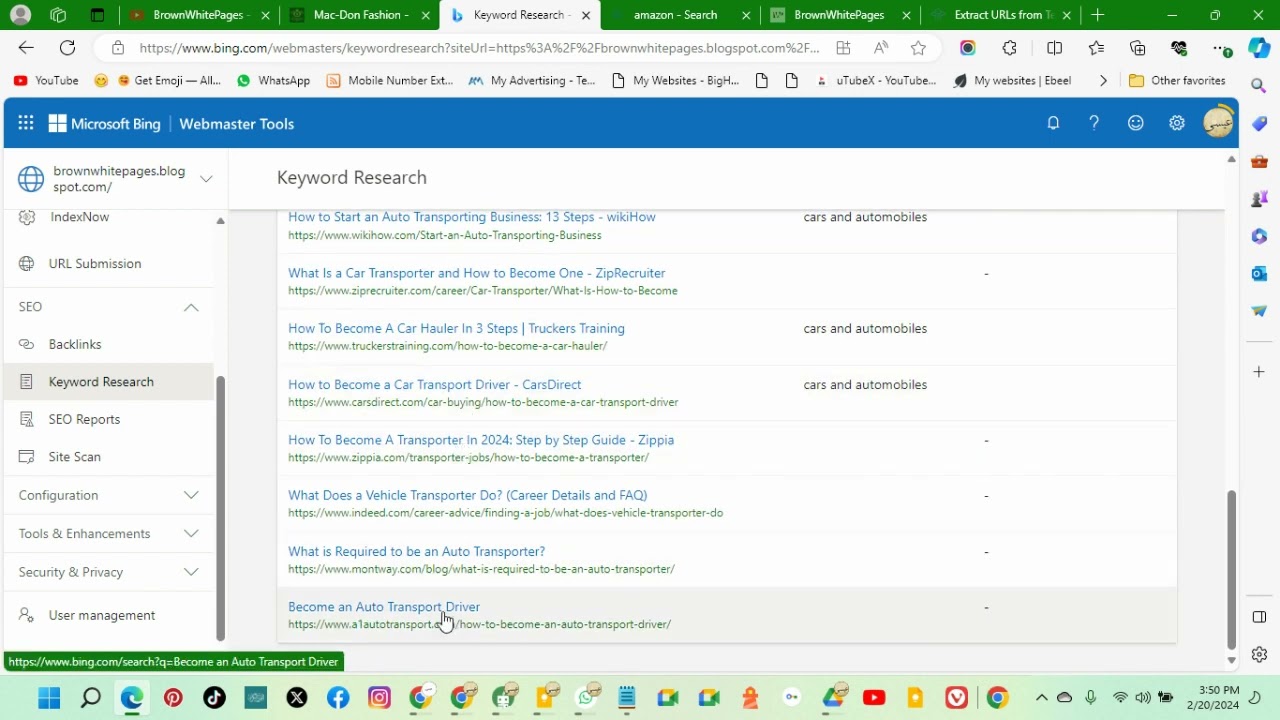Switch to Extract URLs from Text tab
The width and height of the screenshot is (1280, 720).
coord(1000,15)
